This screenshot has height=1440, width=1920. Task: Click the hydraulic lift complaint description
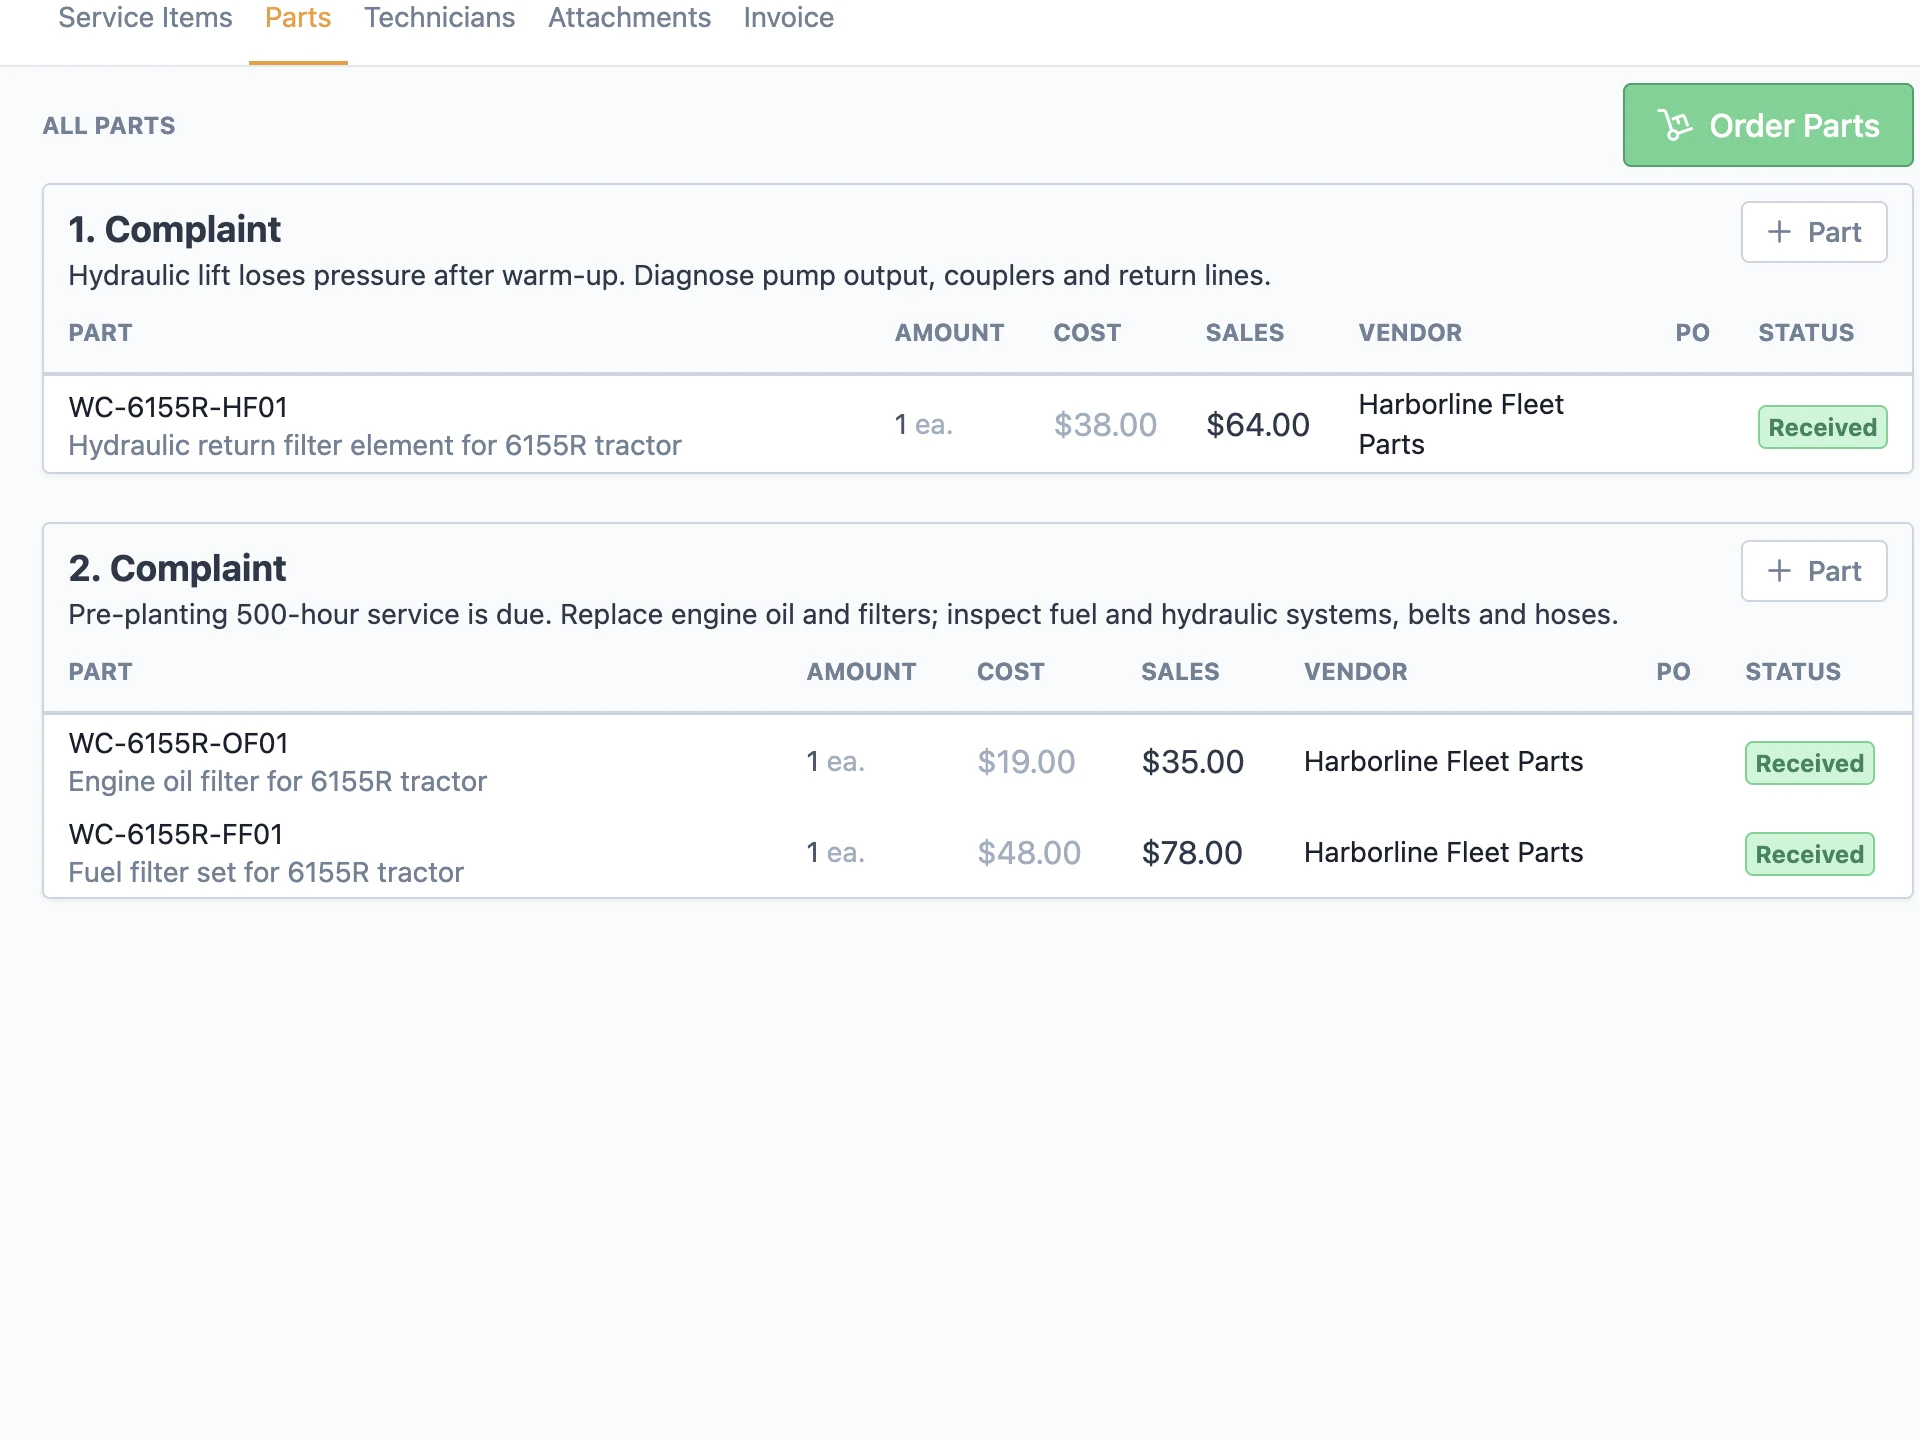669,275
